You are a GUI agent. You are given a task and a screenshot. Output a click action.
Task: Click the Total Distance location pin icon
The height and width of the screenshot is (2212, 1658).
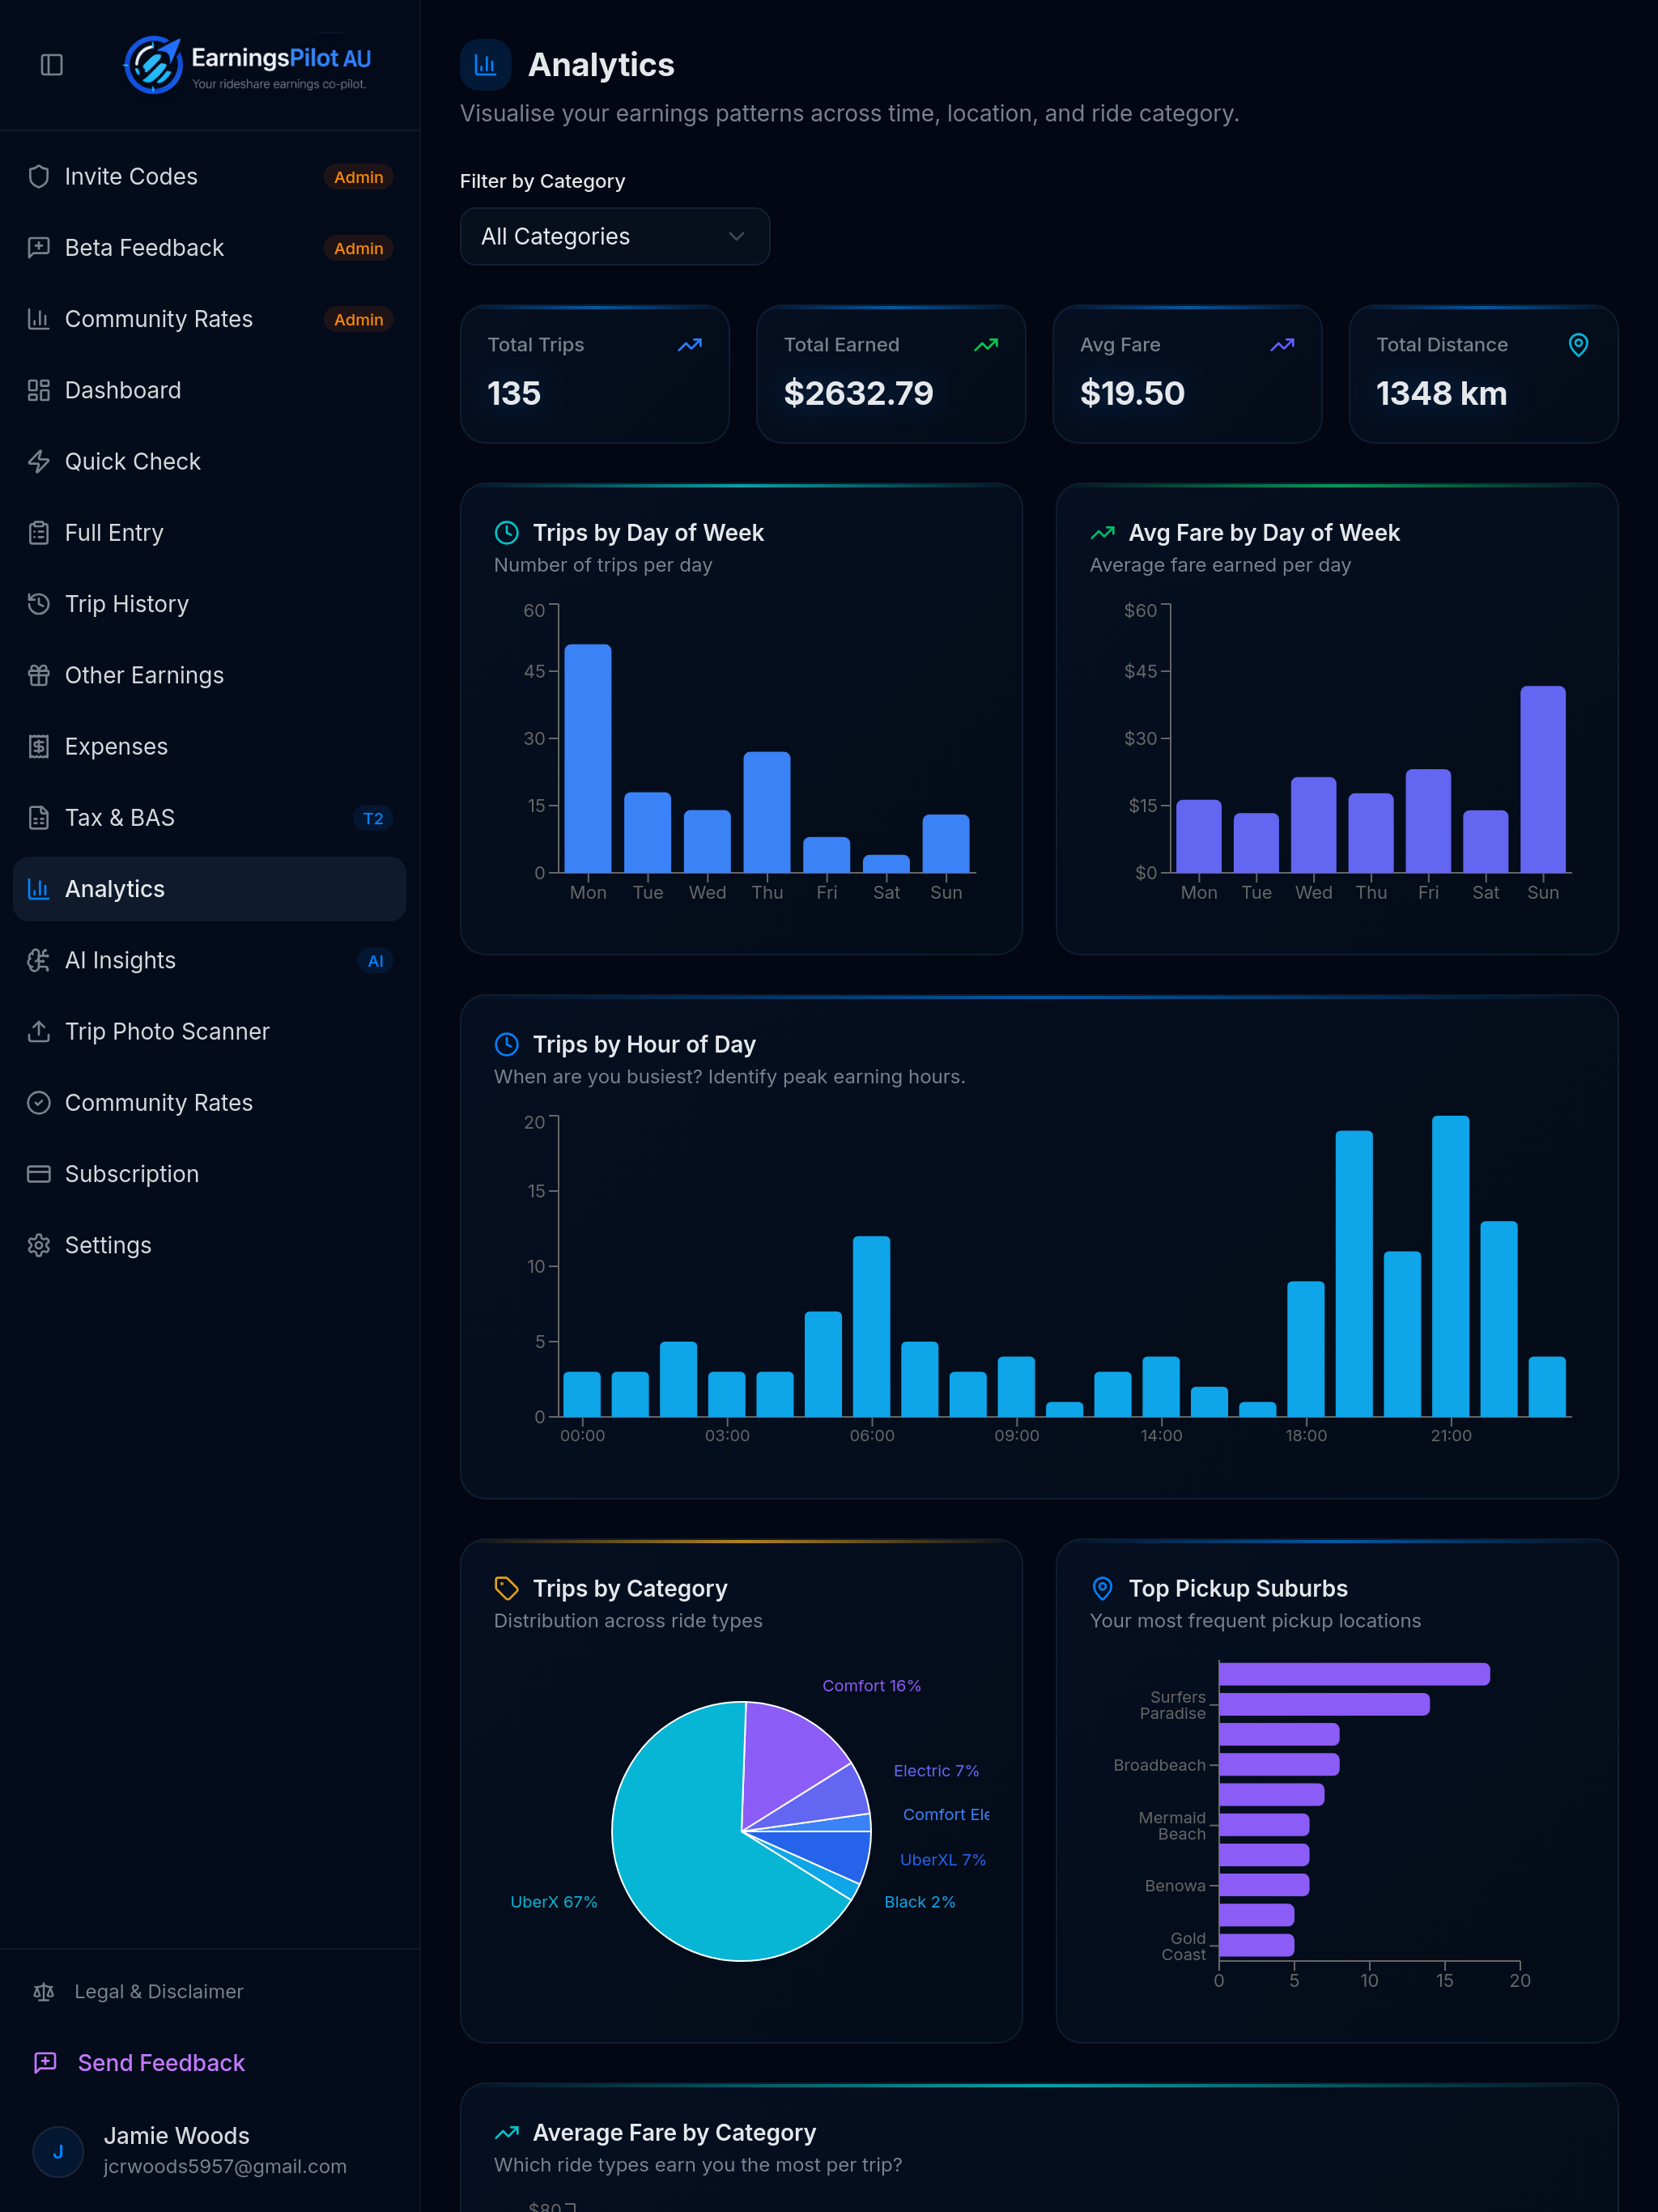point(1578,345)
